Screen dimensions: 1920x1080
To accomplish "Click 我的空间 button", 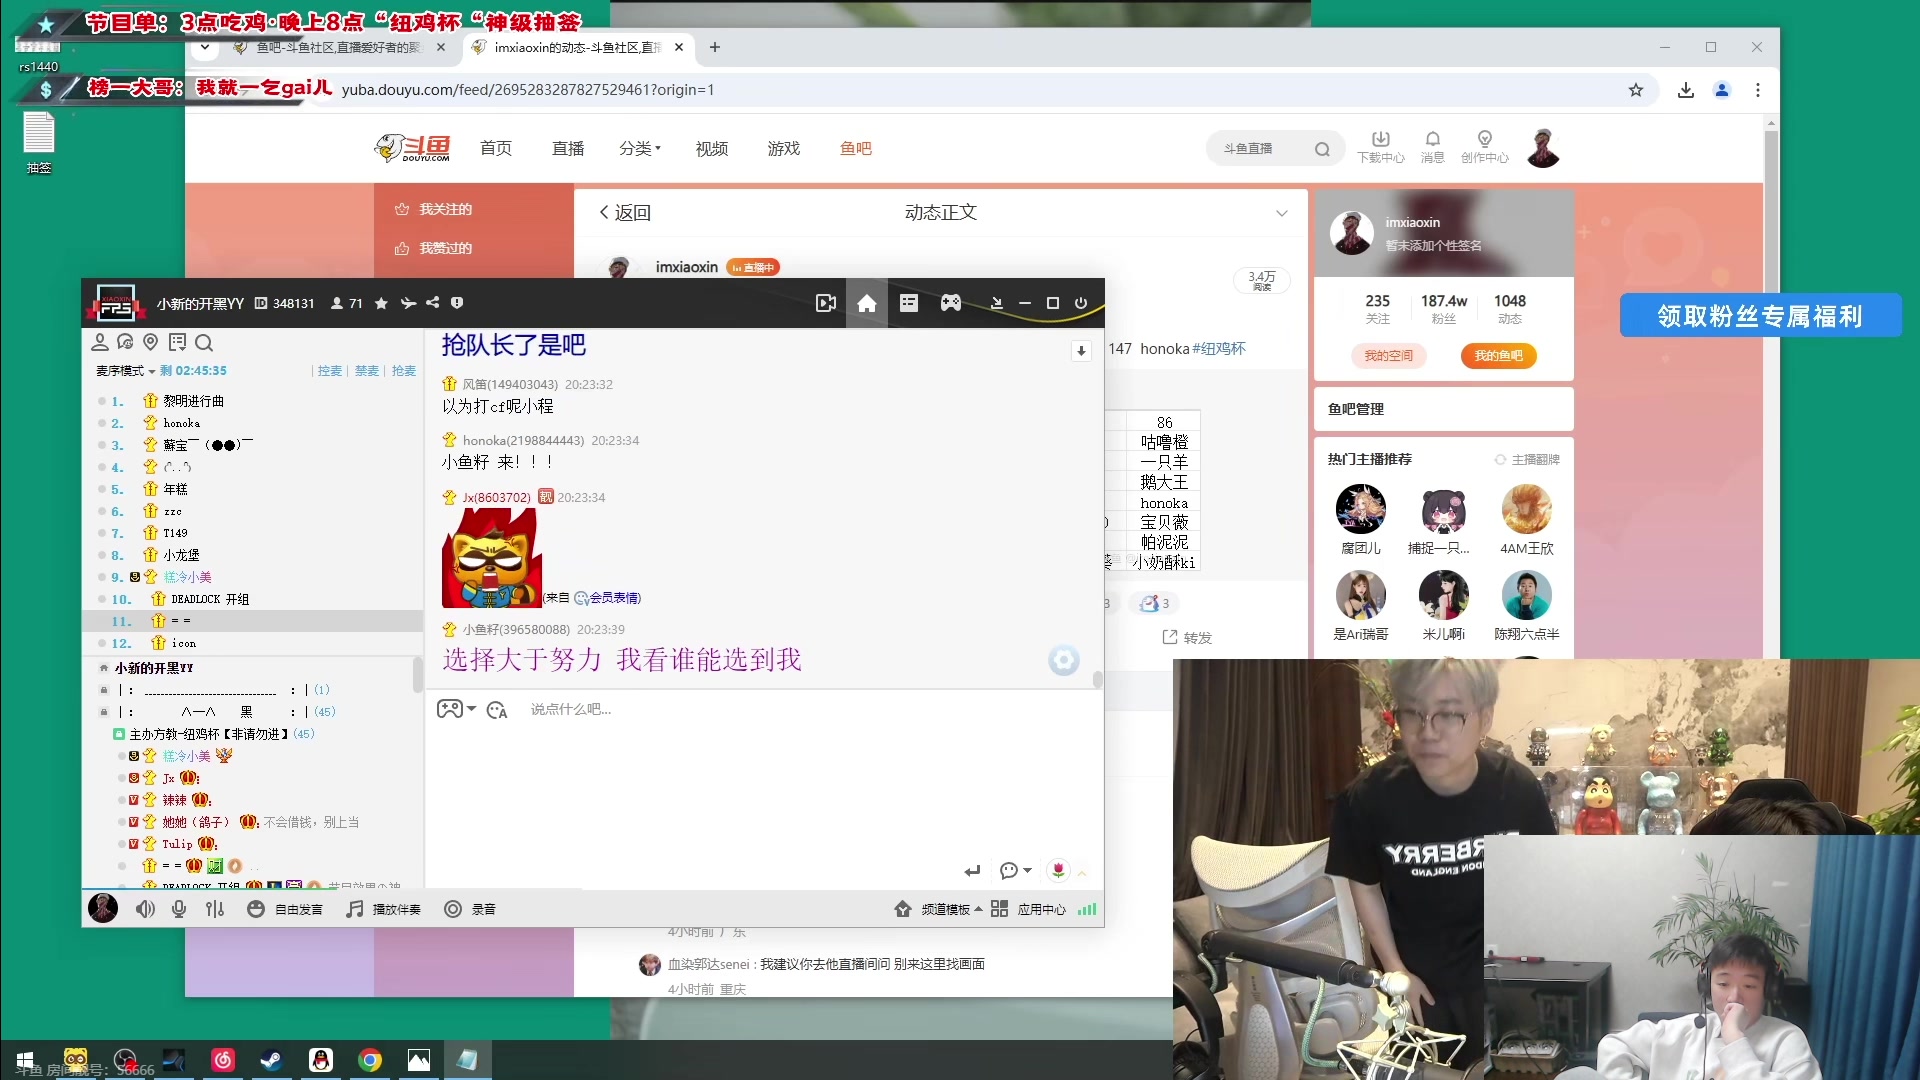I will click(x=1389, y=356).
